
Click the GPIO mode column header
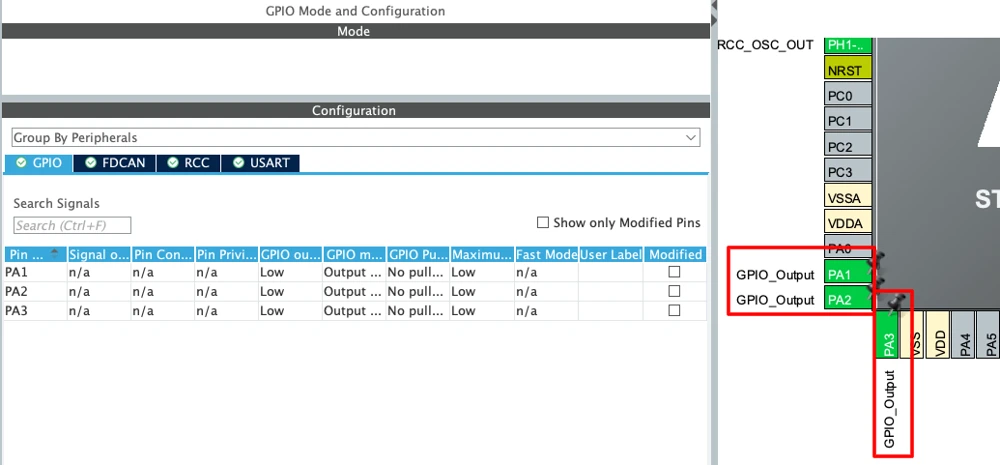tap(355, 255)
